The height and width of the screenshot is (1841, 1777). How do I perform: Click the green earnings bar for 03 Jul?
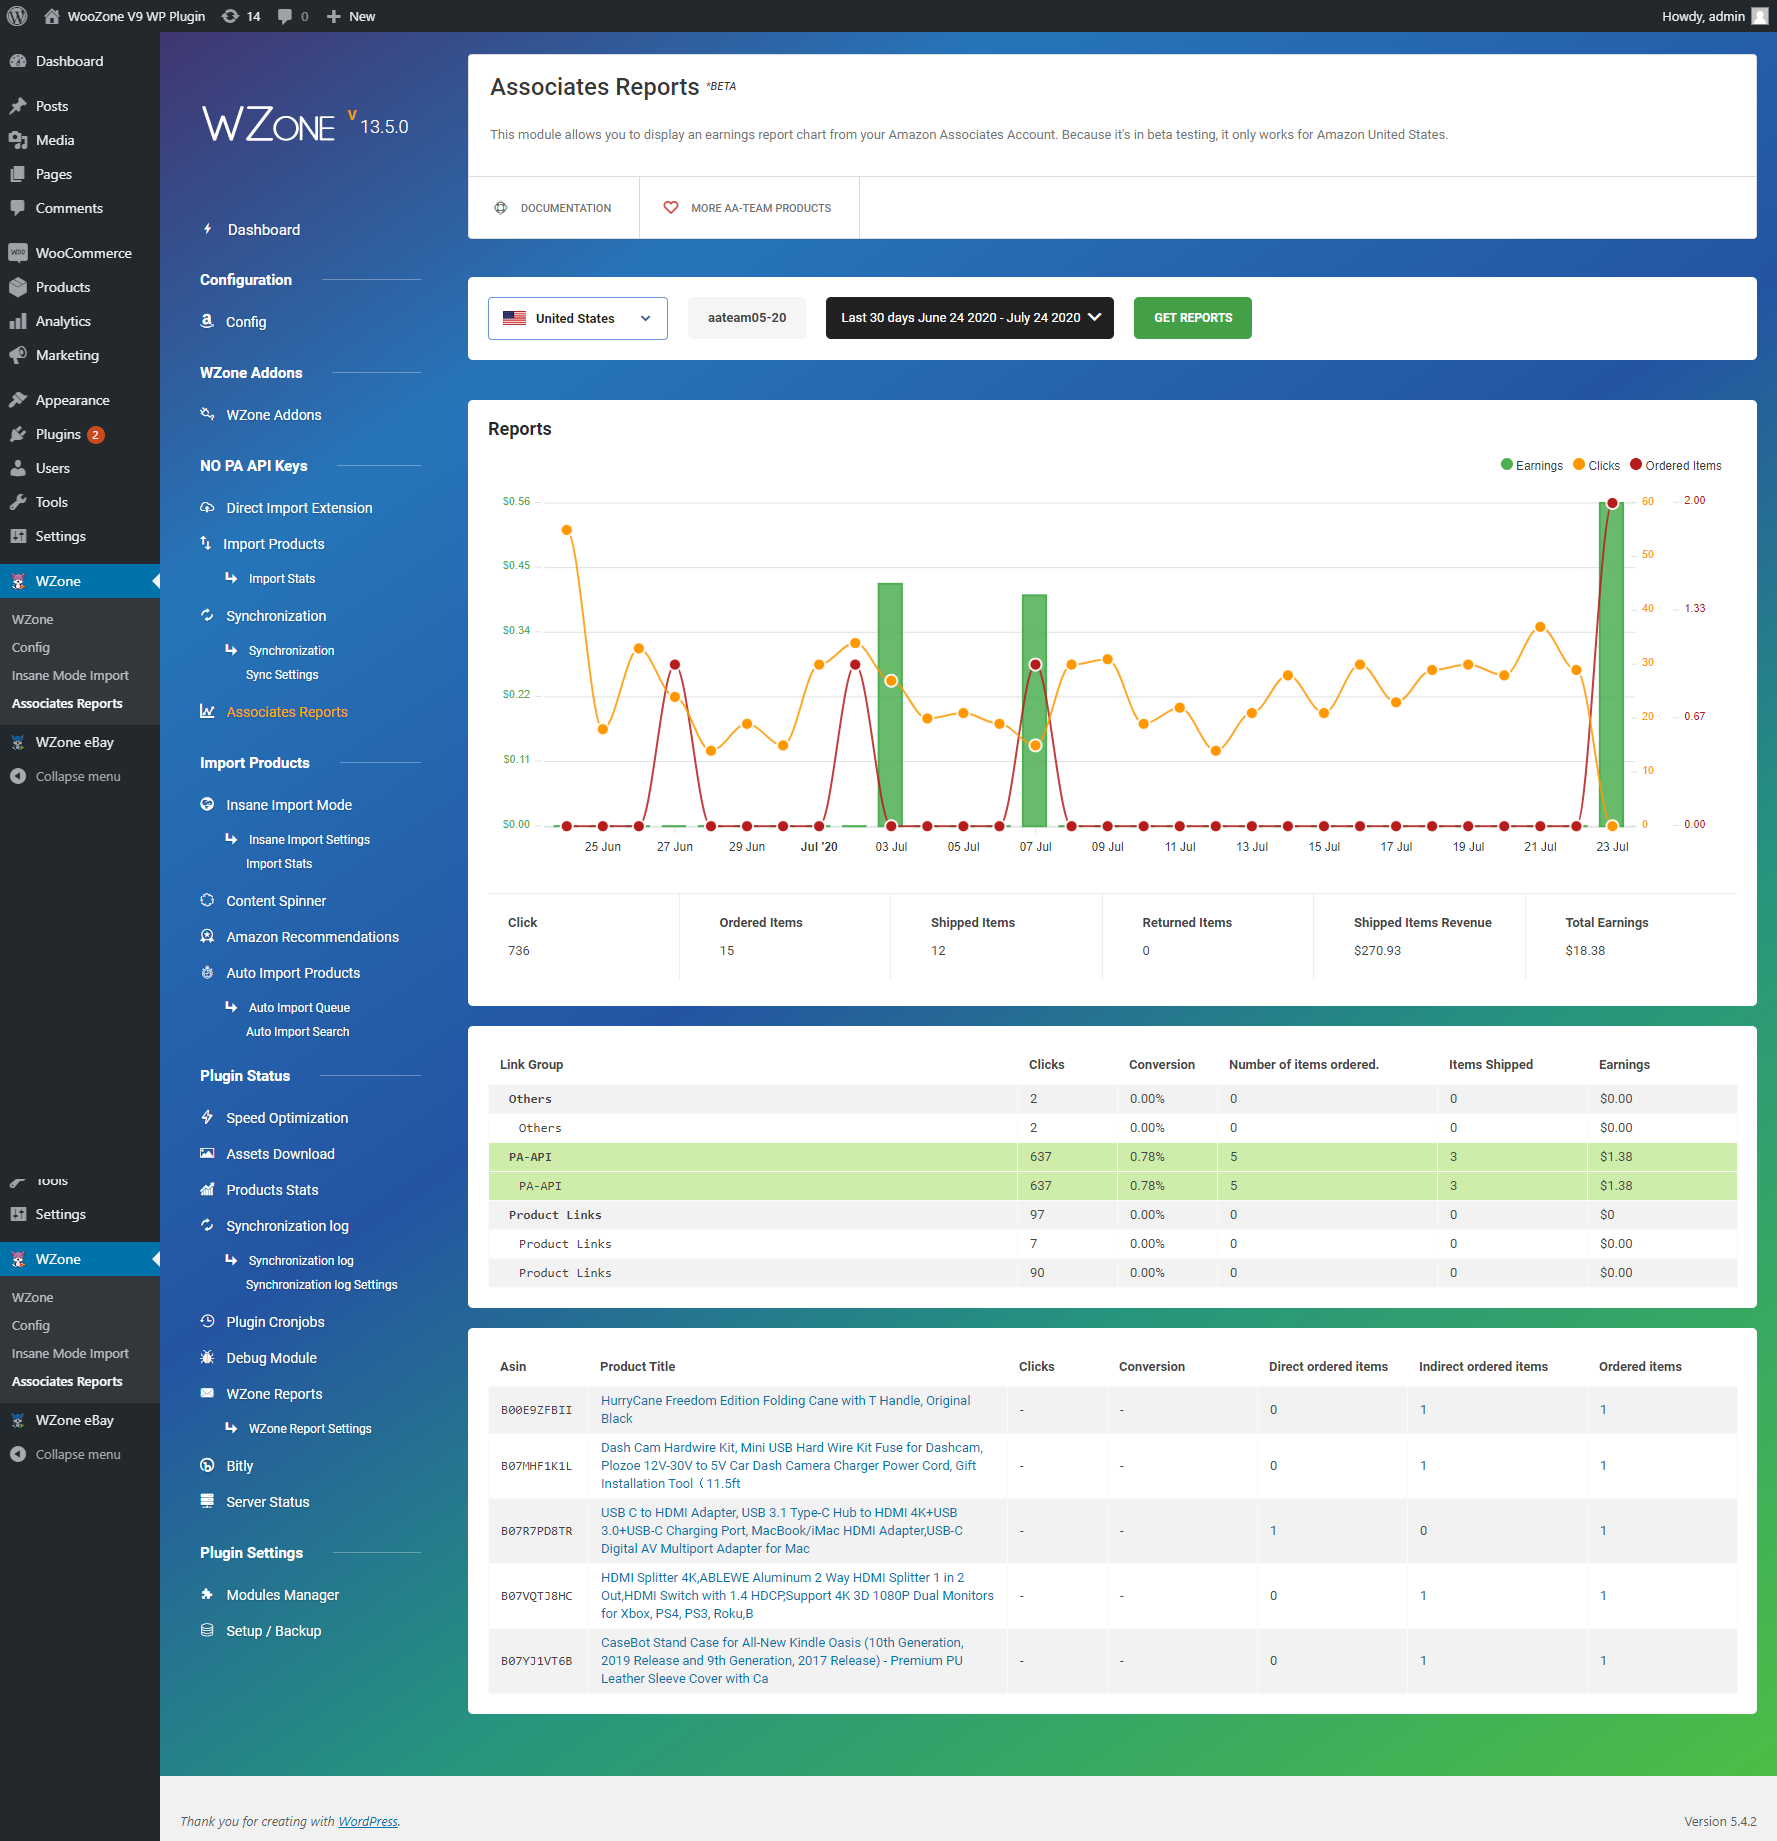pyautogui.click(x=890, y=704)
